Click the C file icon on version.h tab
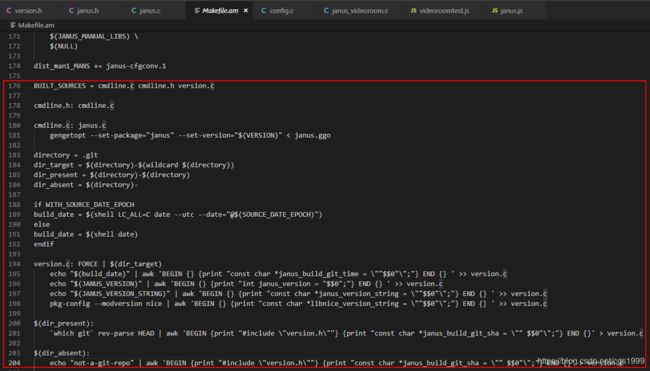 (x=9, y=11)
